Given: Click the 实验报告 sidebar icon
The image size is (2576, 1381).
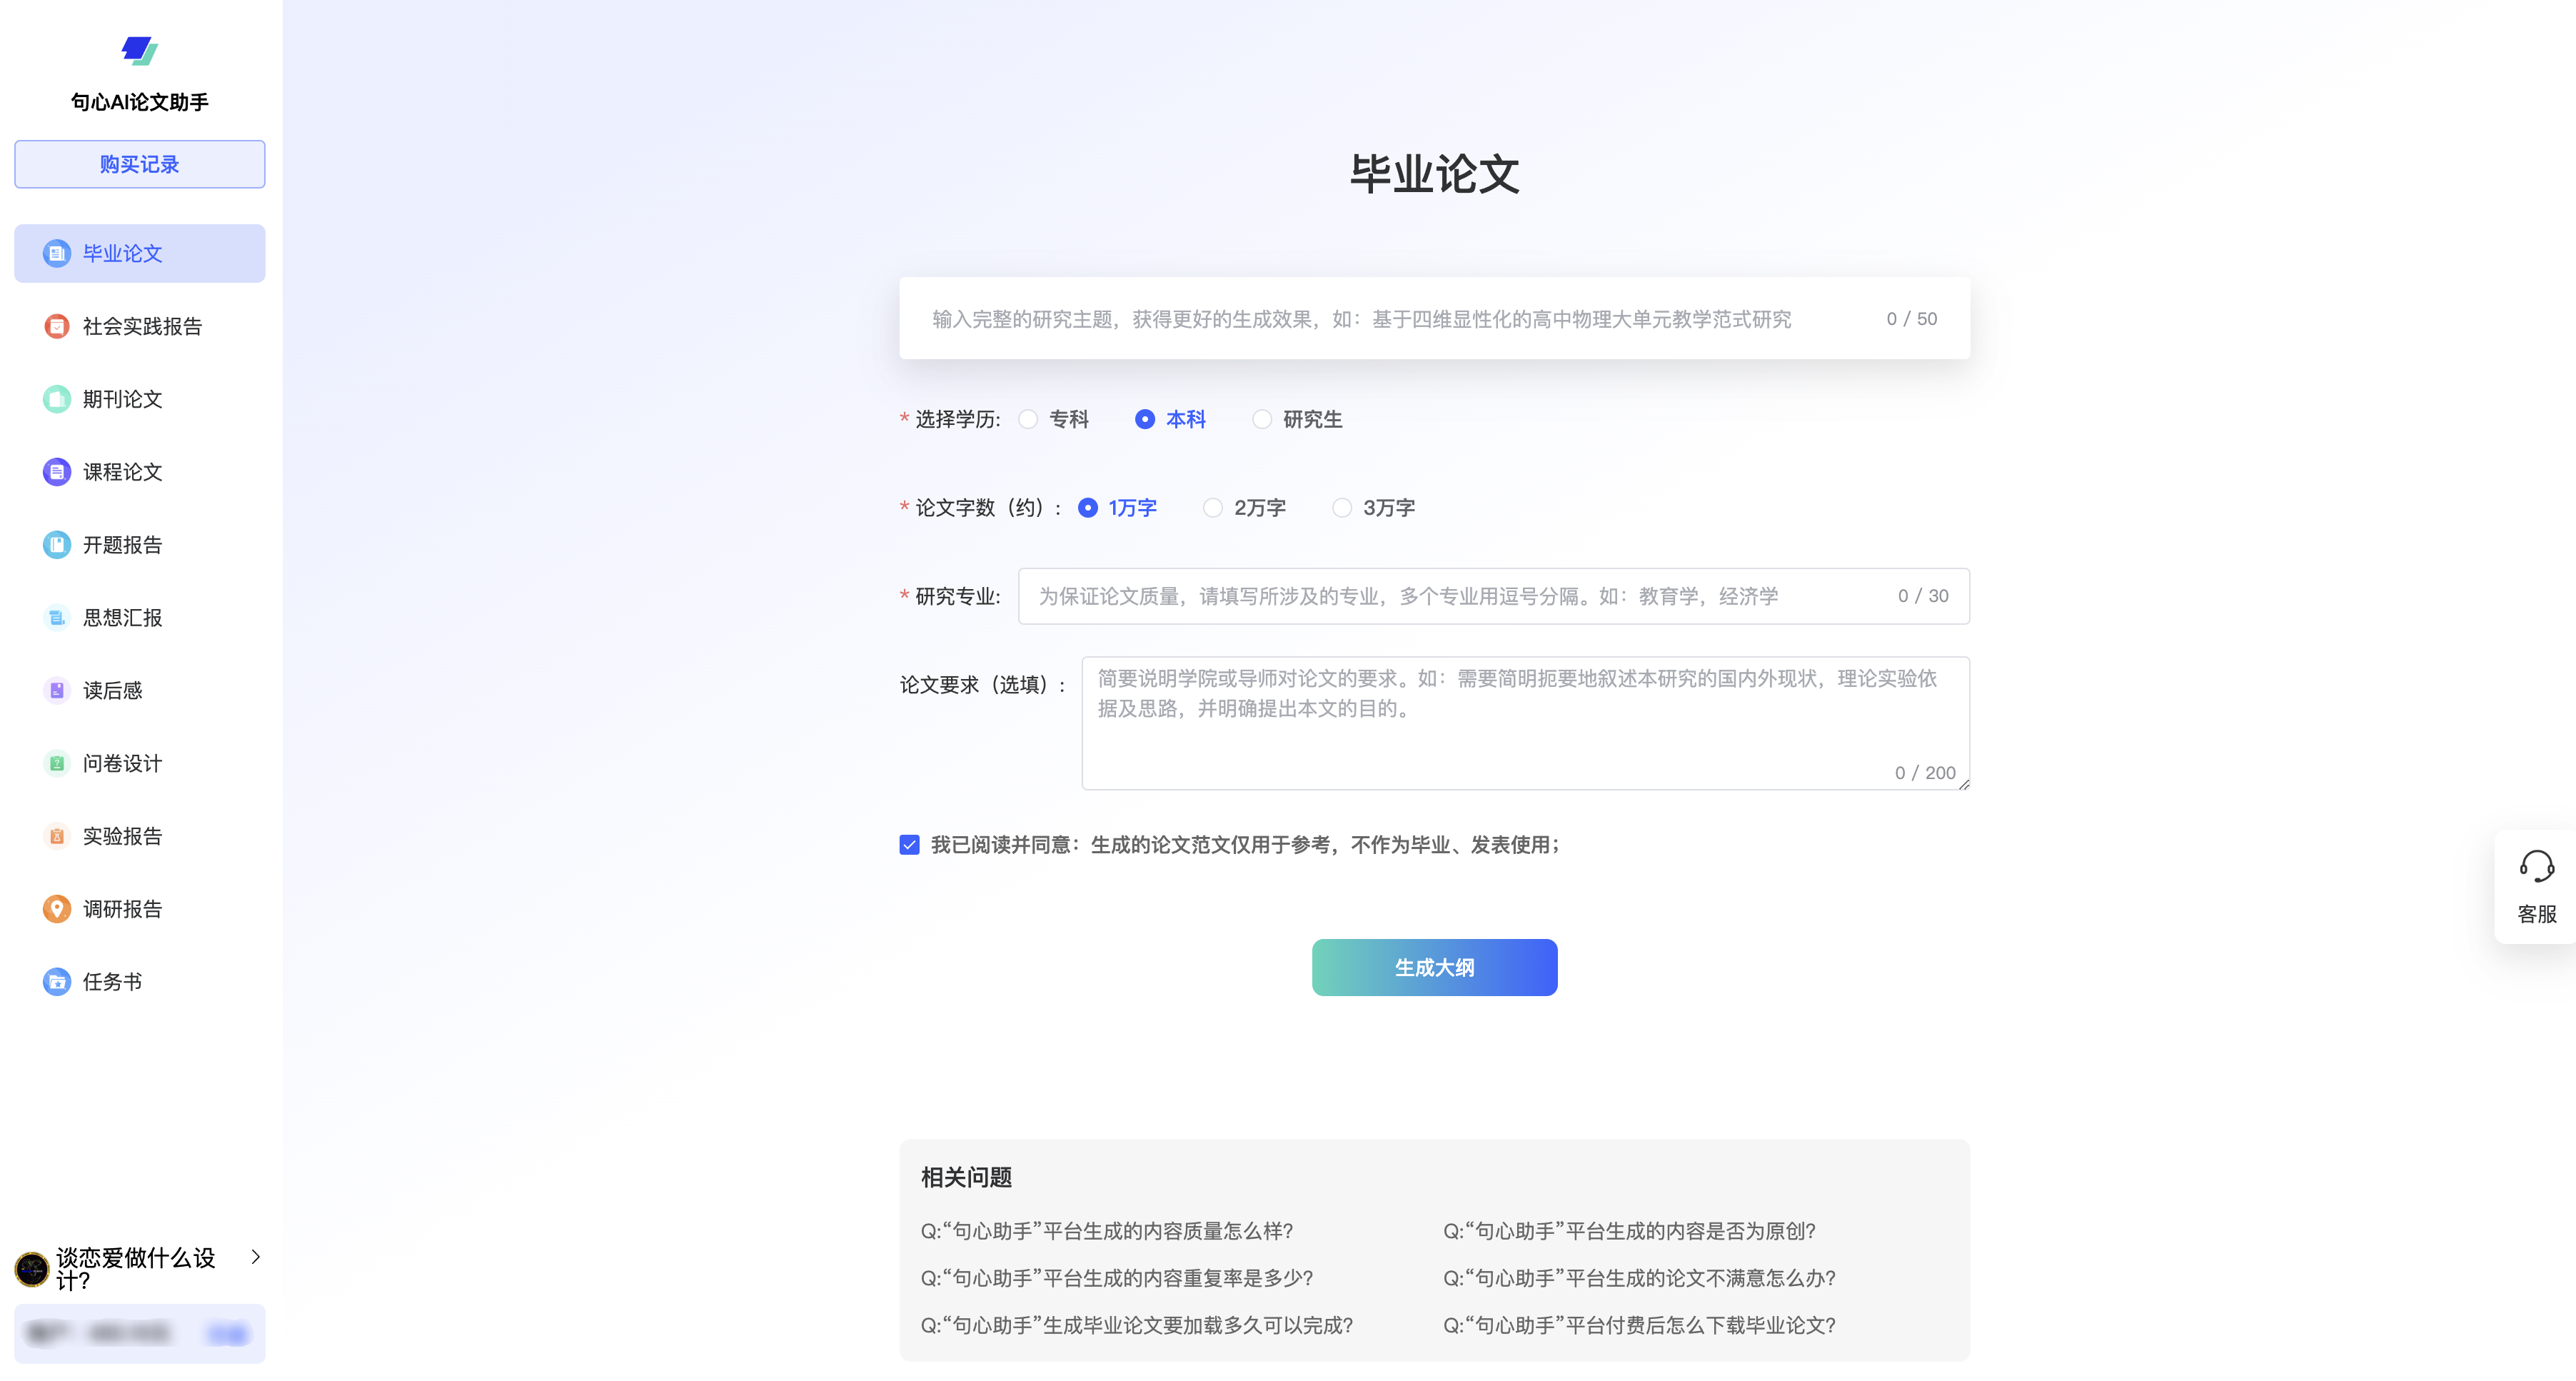Looking at the screenshot, I should click(57, 836).
